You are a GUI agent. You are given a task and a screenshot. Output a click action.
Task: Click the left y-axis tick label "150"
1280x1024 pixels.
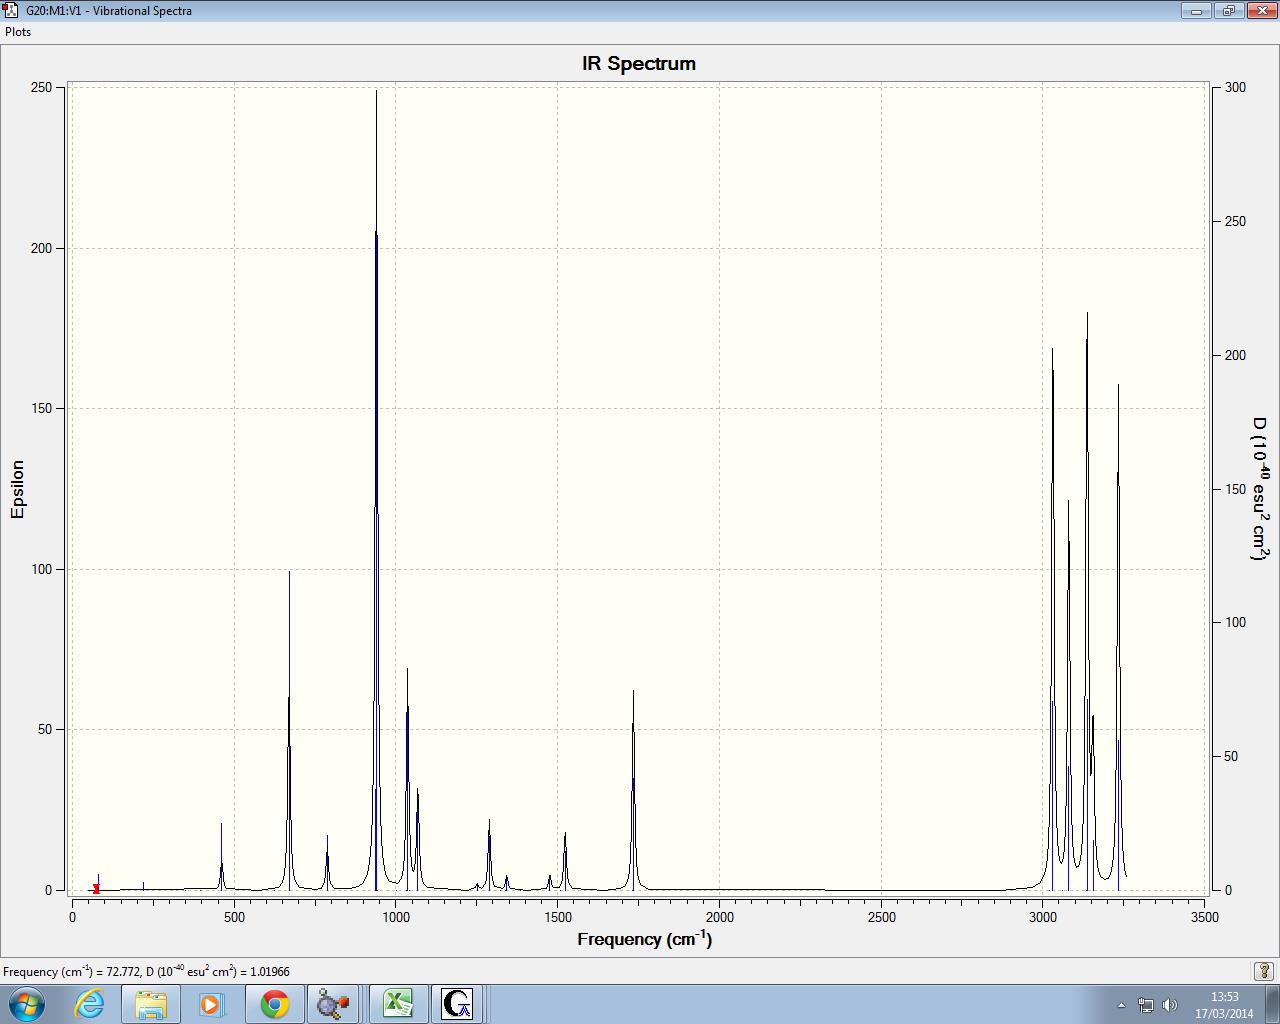point(42,408)
